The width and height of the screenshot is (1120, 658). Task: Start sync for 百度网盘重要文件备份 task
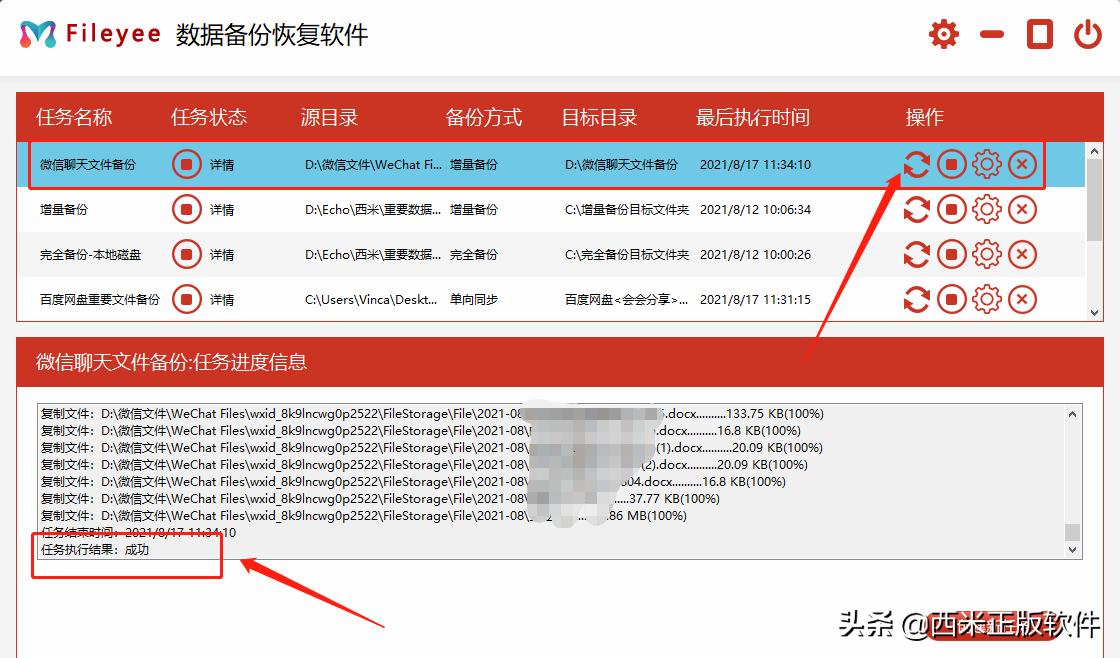(916, 299)
